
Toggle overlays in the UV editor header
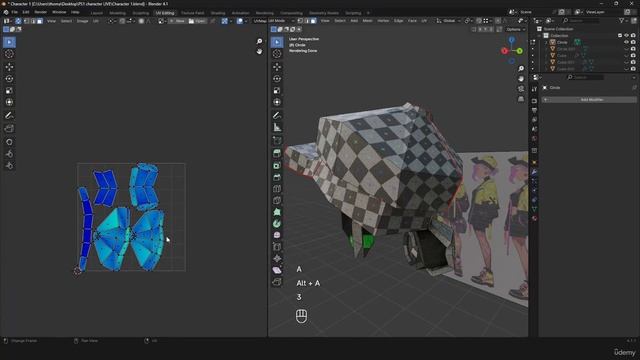coord(240,21)
